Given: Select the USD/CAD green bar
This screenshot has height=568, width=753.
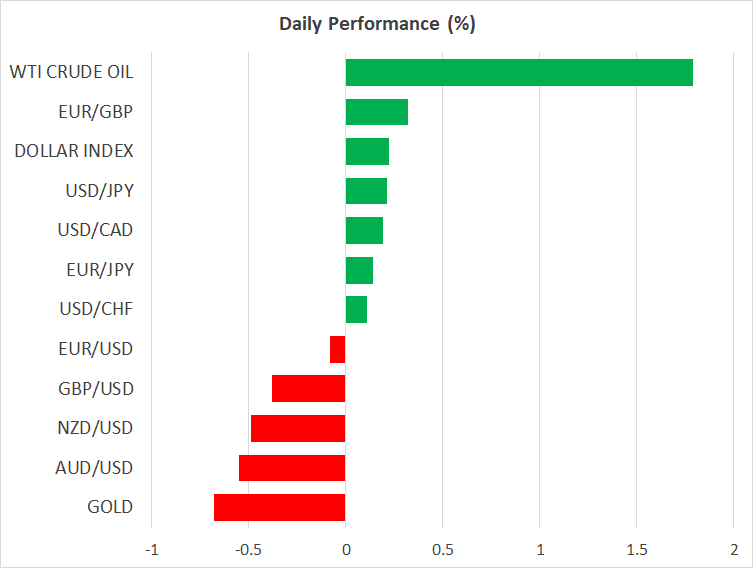Looking at the screenshot, I should coord(364,230).
